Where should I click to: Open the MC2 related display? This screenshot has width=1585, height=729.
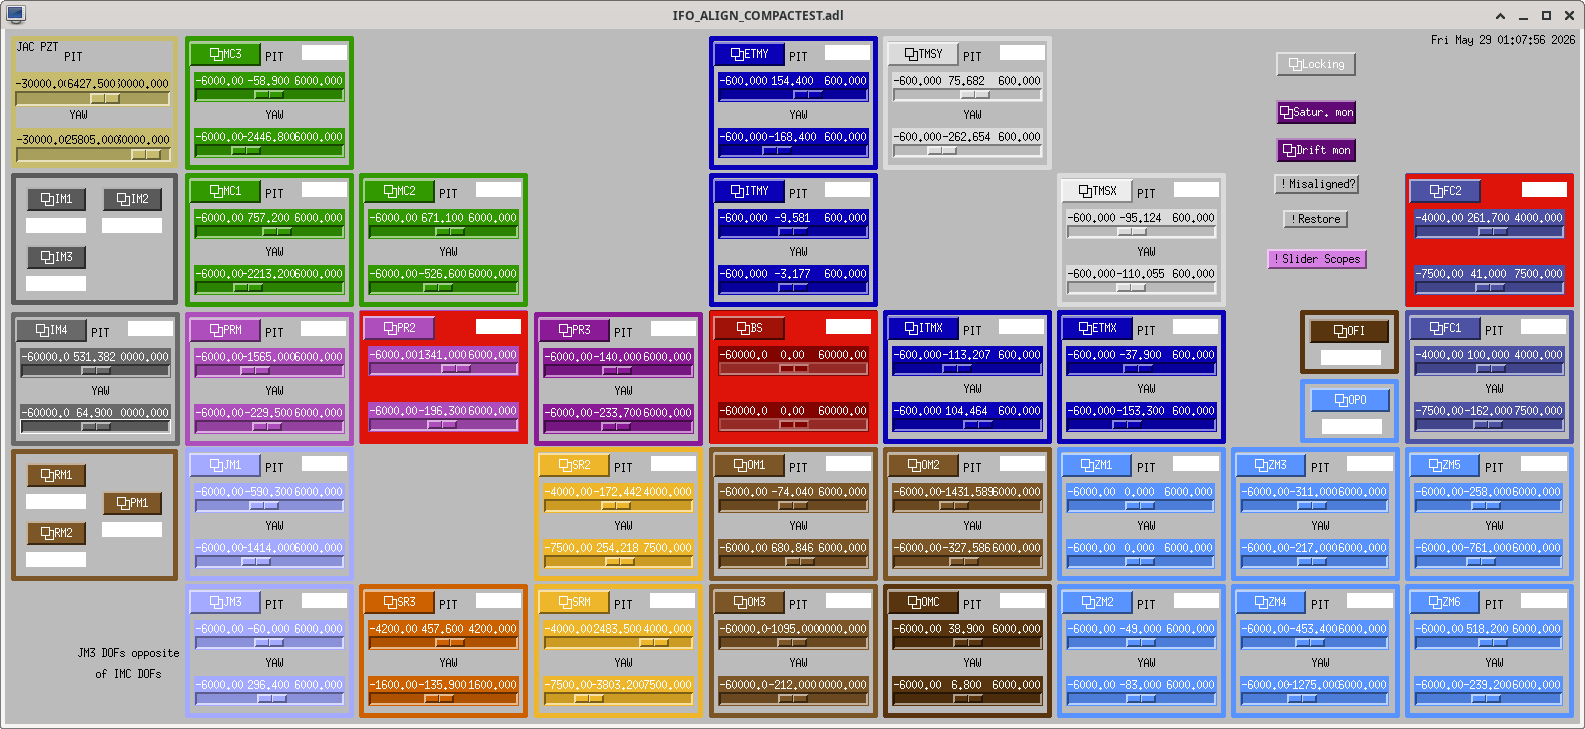point(399,191)
